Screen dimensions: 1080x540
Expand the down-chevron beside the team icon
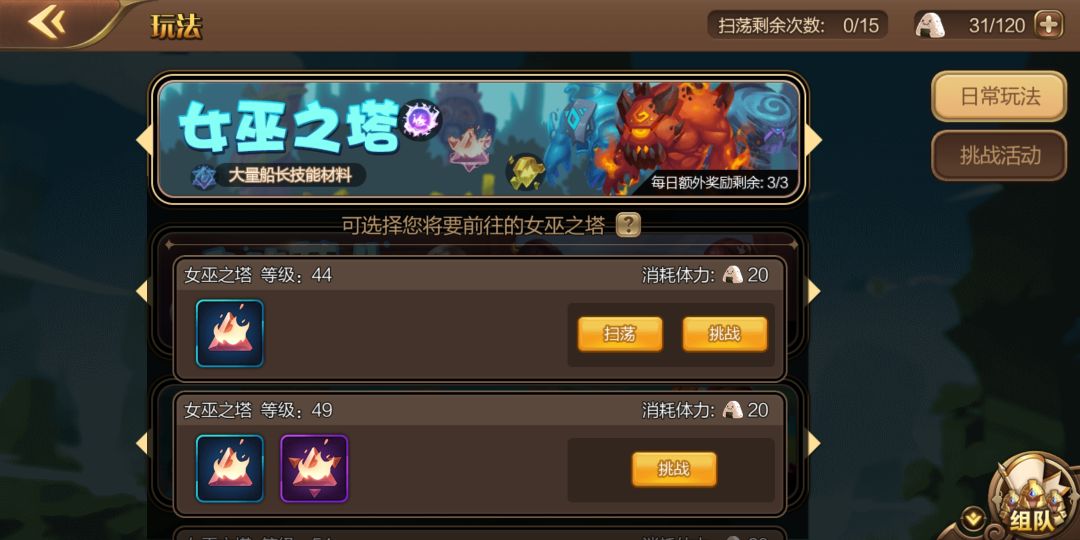click(973, 515)
